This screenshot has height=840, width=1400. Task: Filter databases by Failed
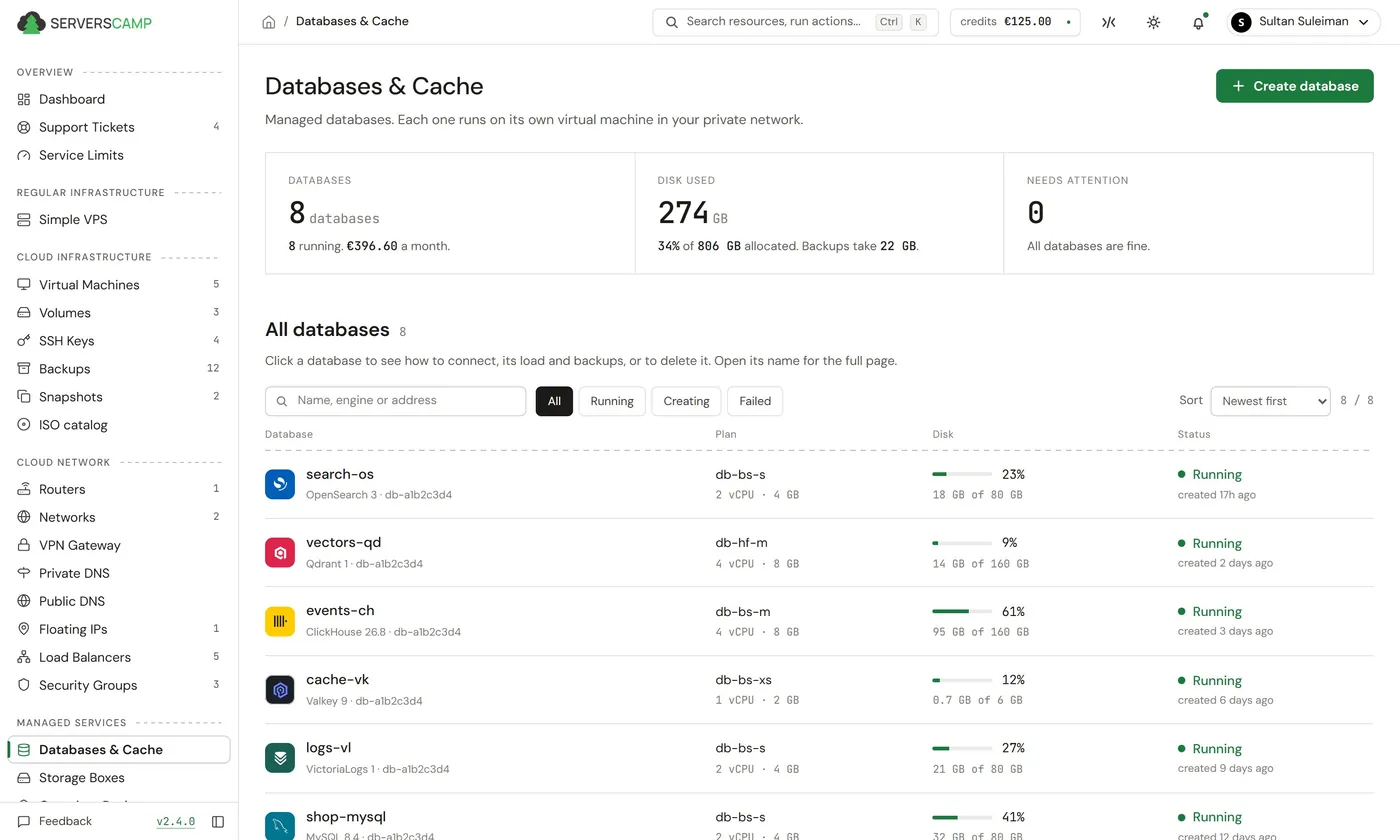[755, 401]
